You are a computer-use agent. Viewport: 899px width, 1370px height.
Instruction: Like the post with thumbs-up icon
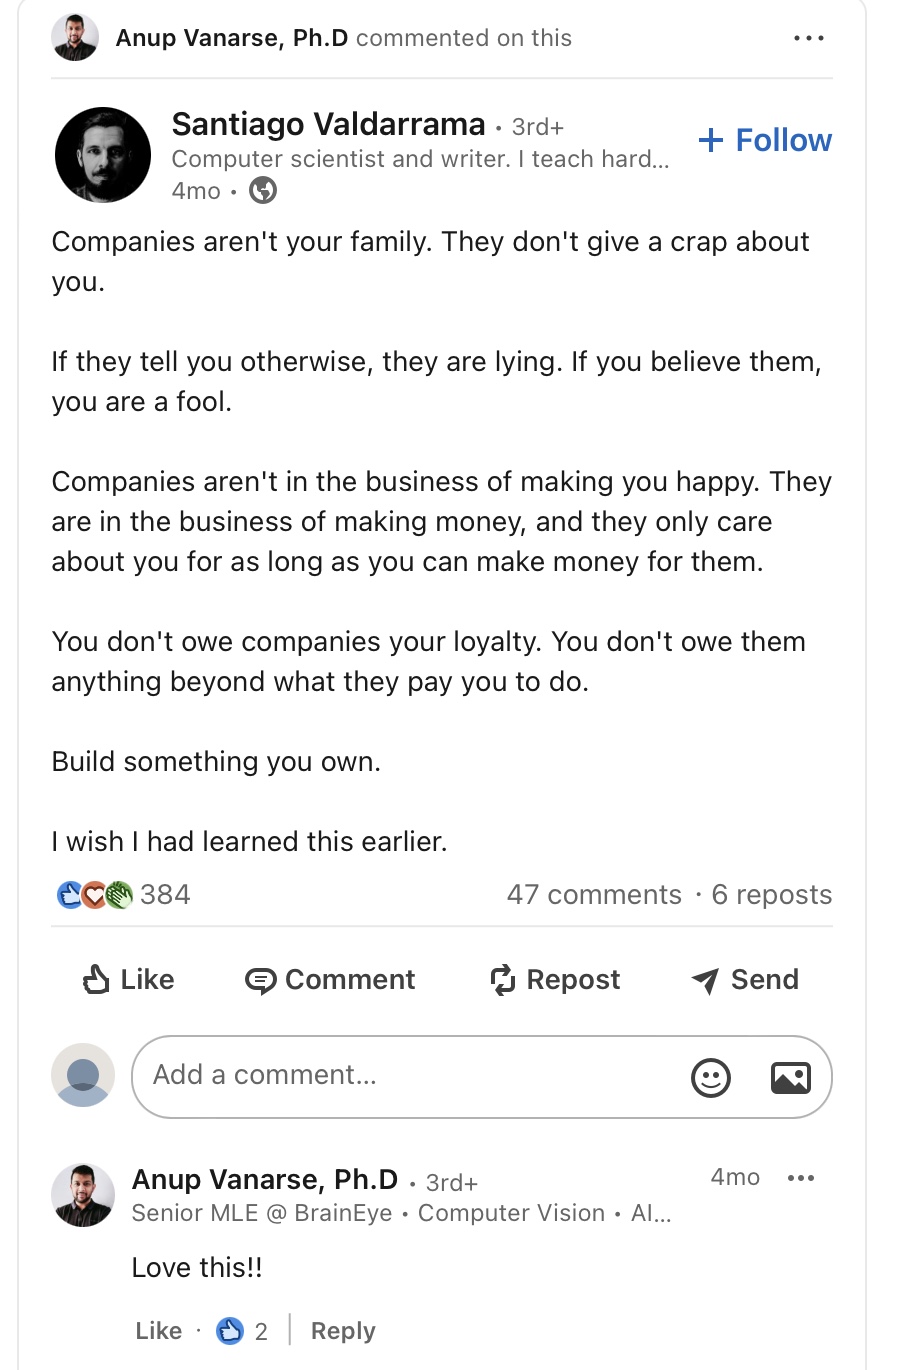(97, 979)
